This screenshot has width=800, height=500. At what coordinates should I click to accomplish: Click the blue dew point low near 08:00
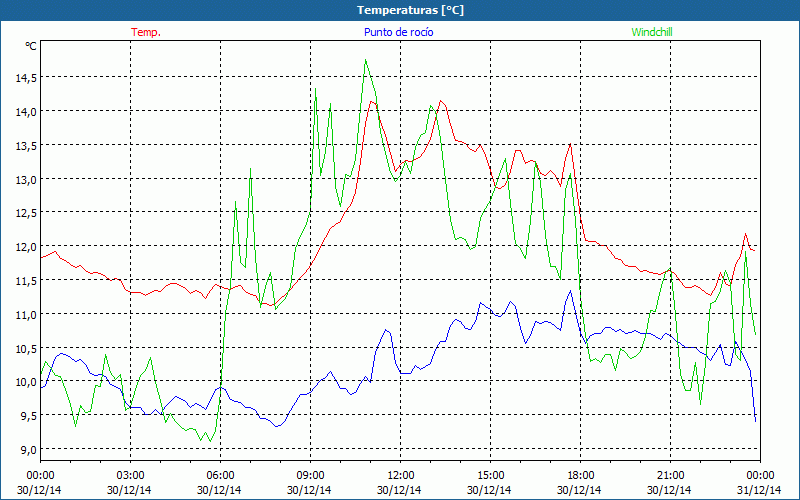tap(277, 426)
